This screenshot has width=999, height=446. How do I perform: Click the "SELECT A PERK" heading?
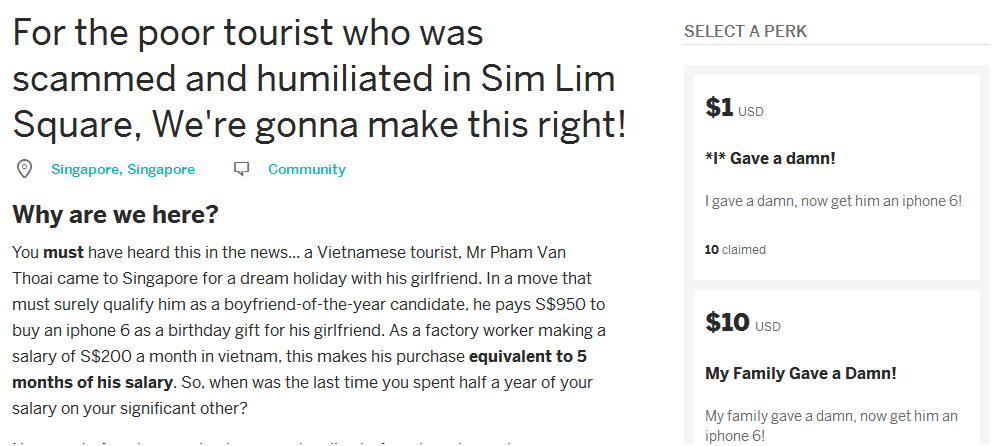click(x=745, y=32)
